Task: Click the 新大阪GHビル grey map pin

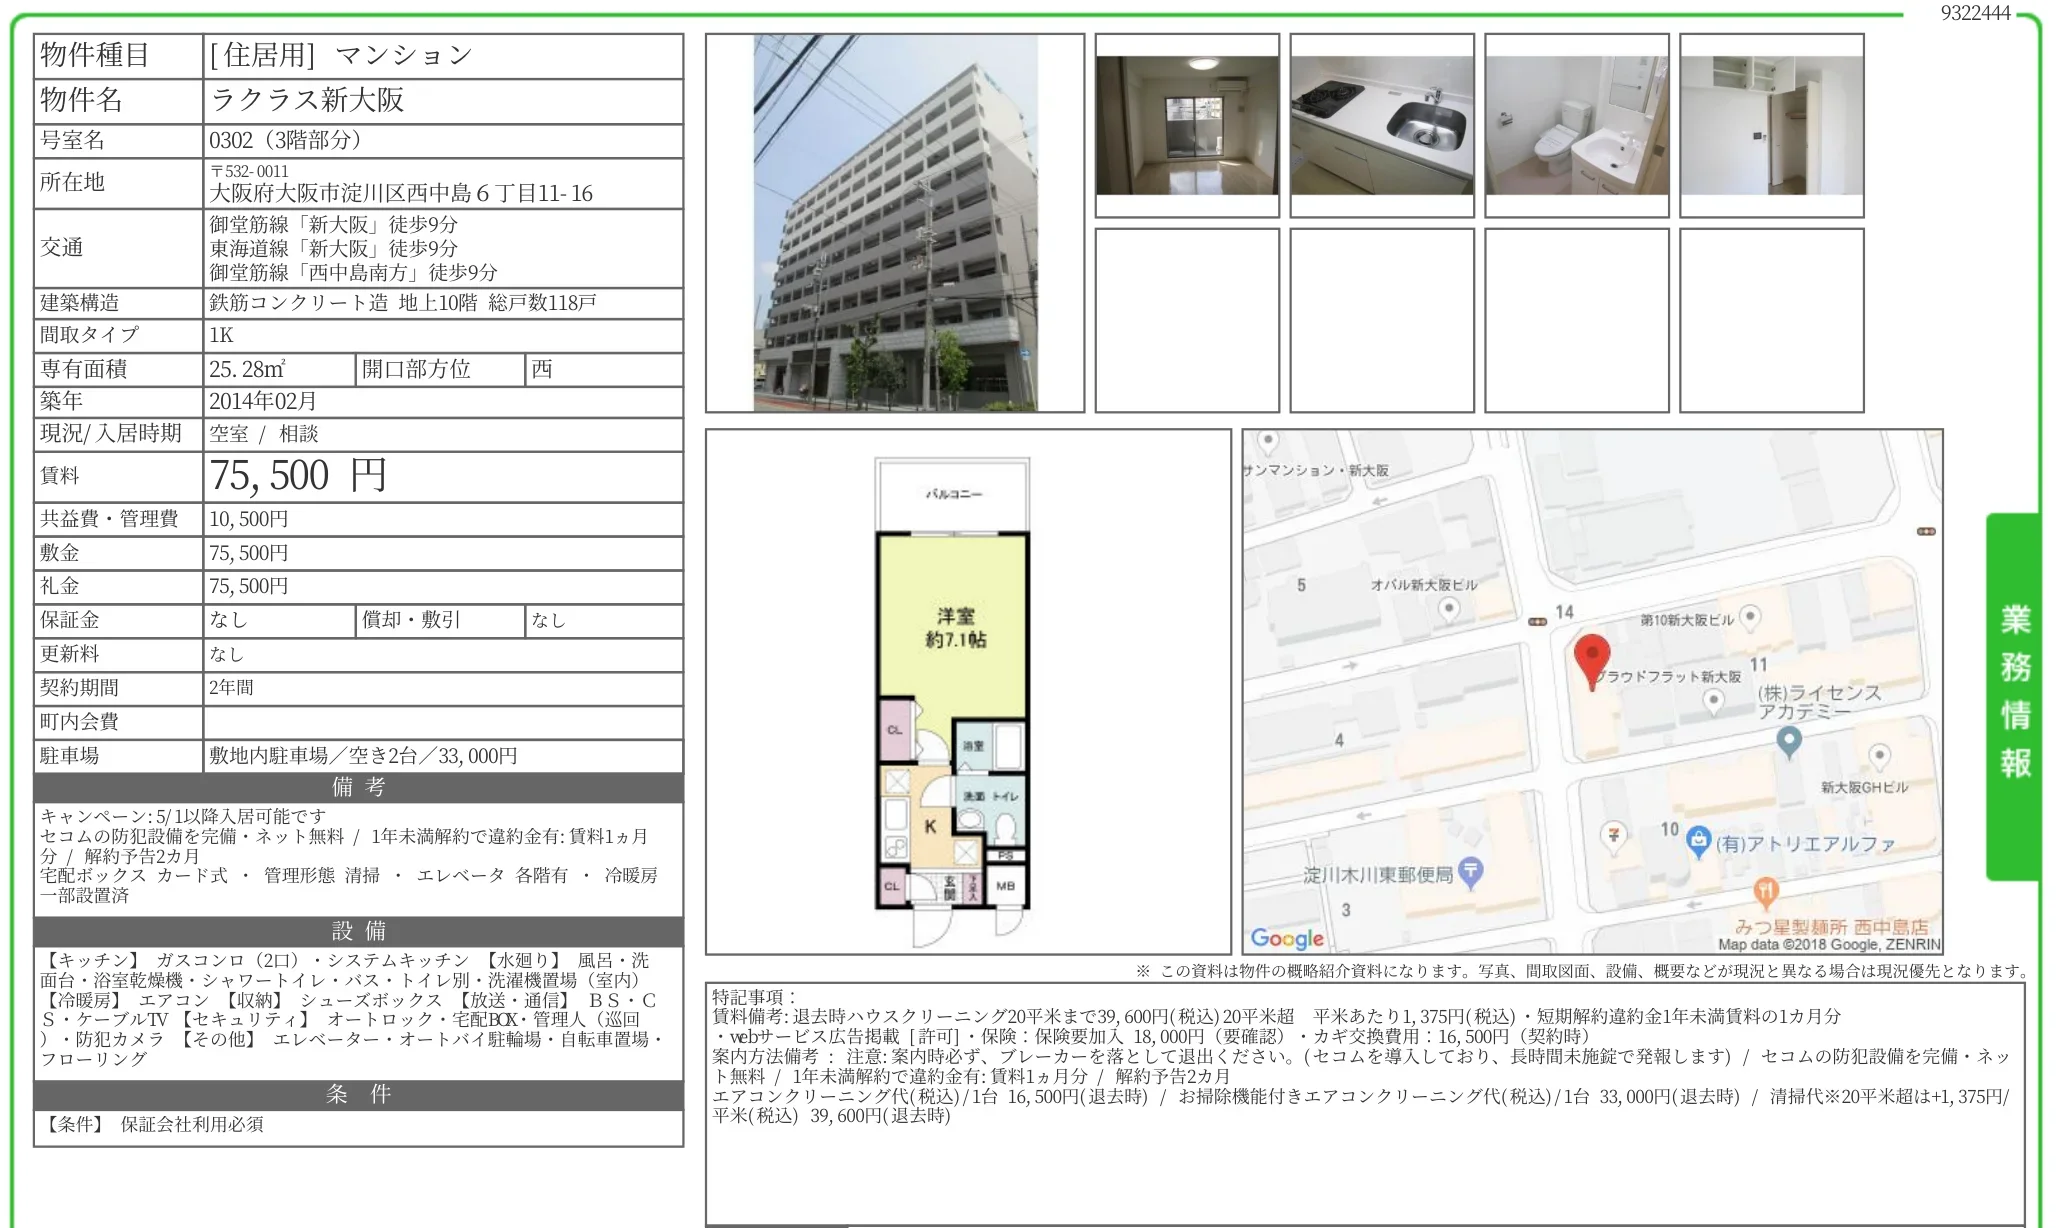Action: click(1879, 756)
